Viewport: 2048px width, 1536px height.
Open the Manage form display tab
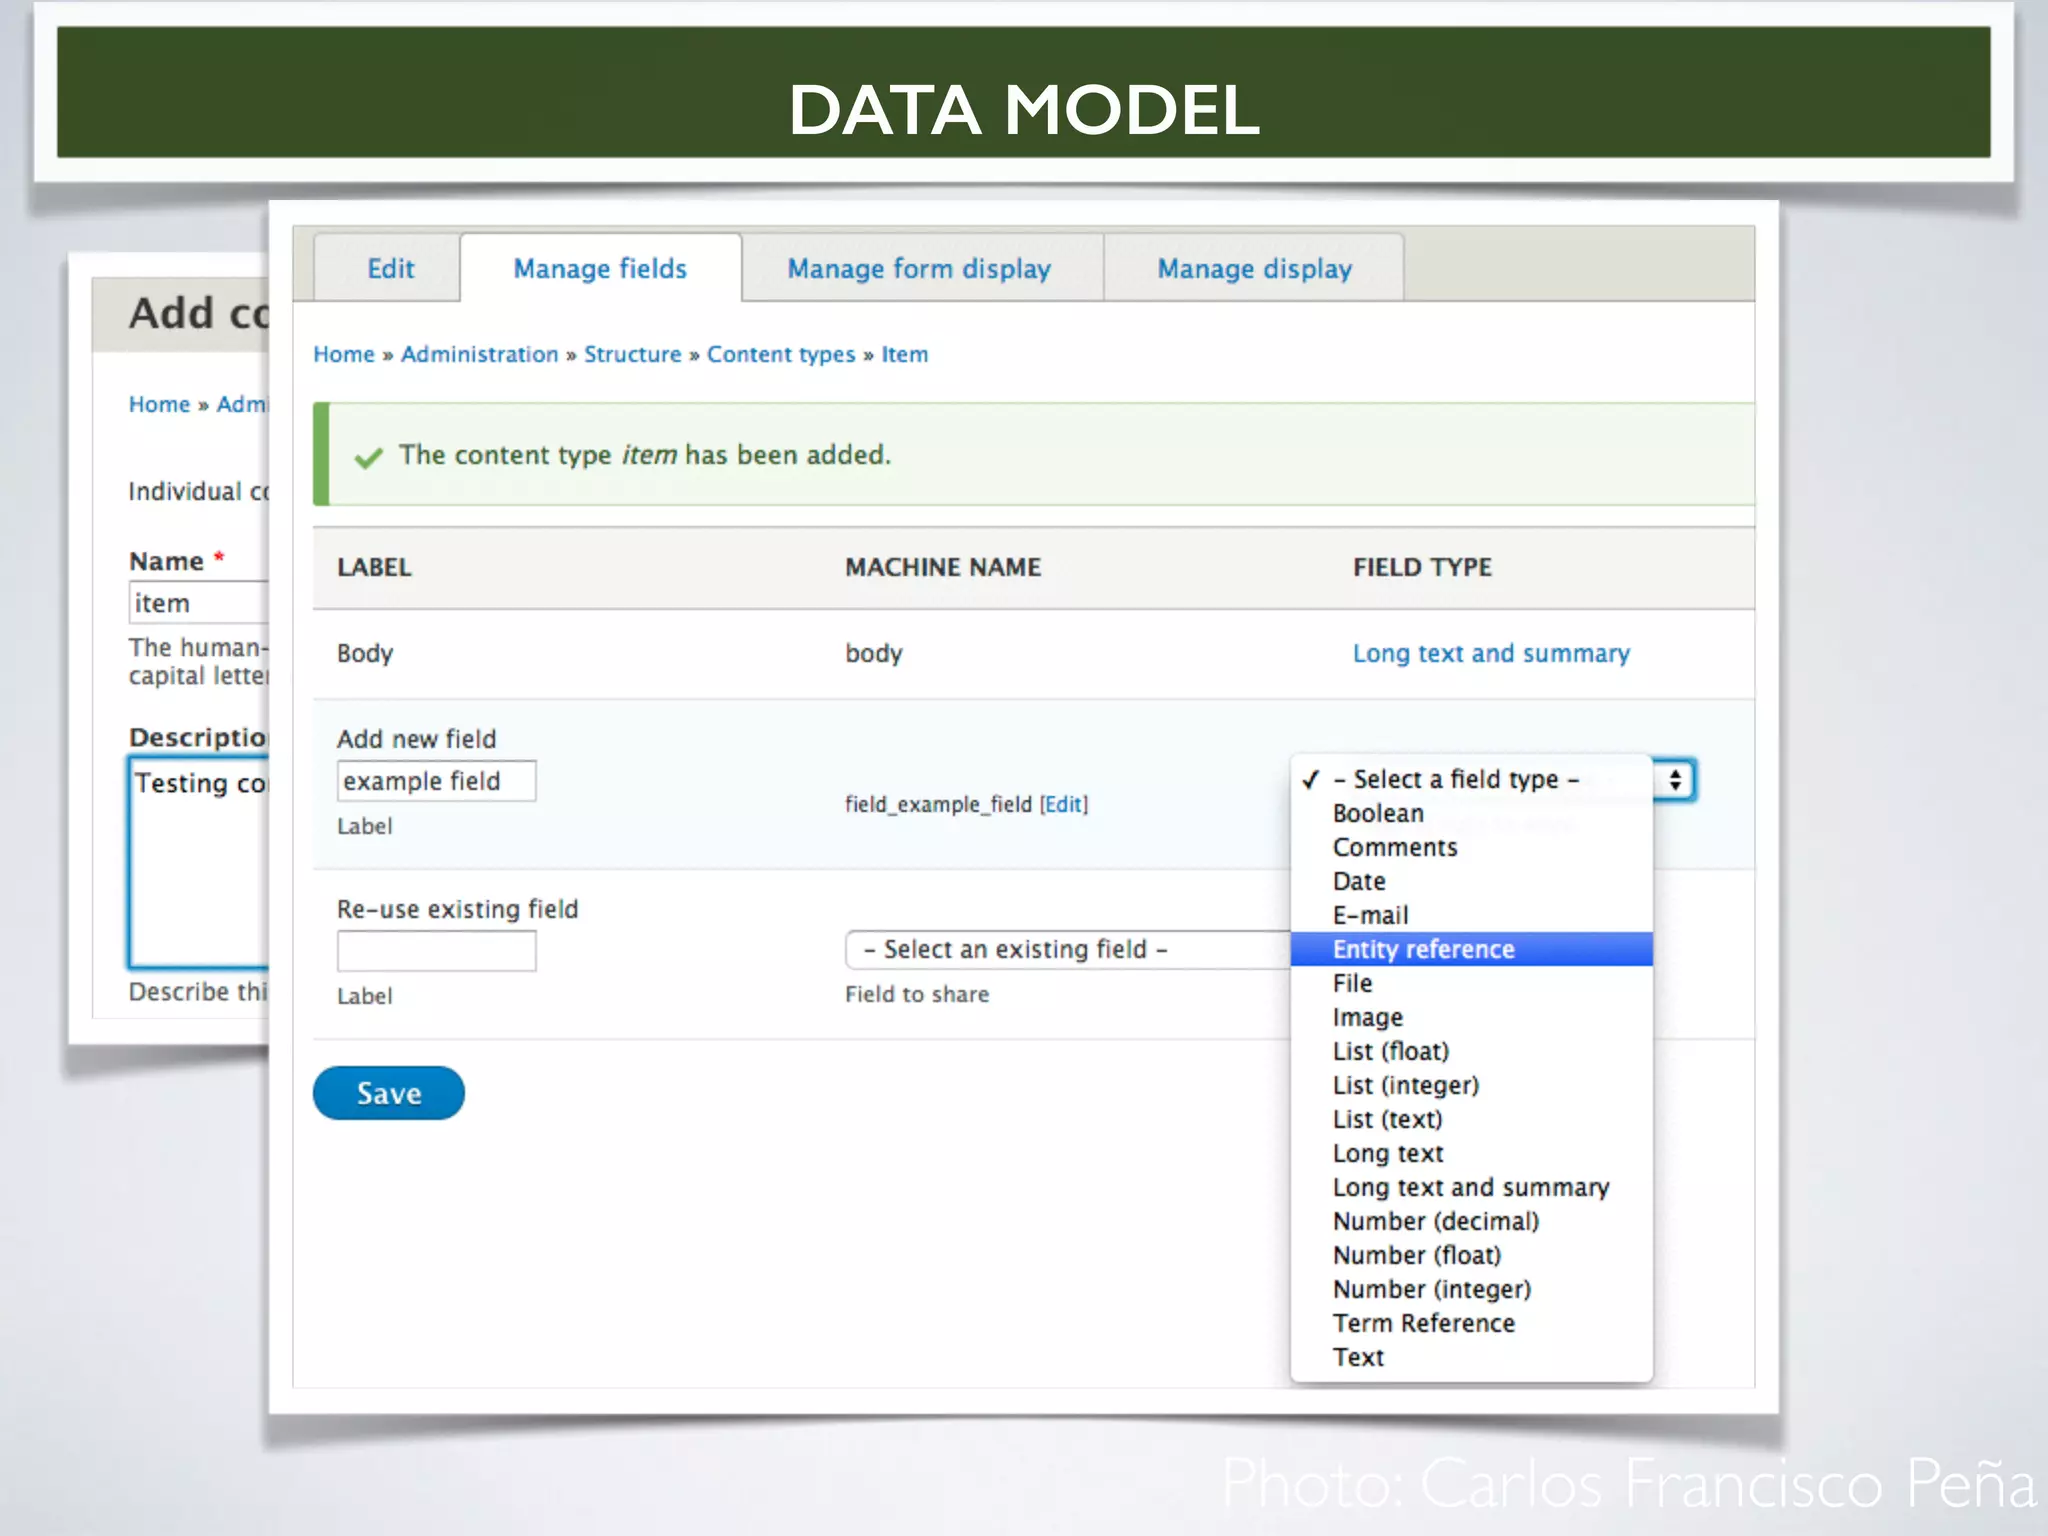918,268
